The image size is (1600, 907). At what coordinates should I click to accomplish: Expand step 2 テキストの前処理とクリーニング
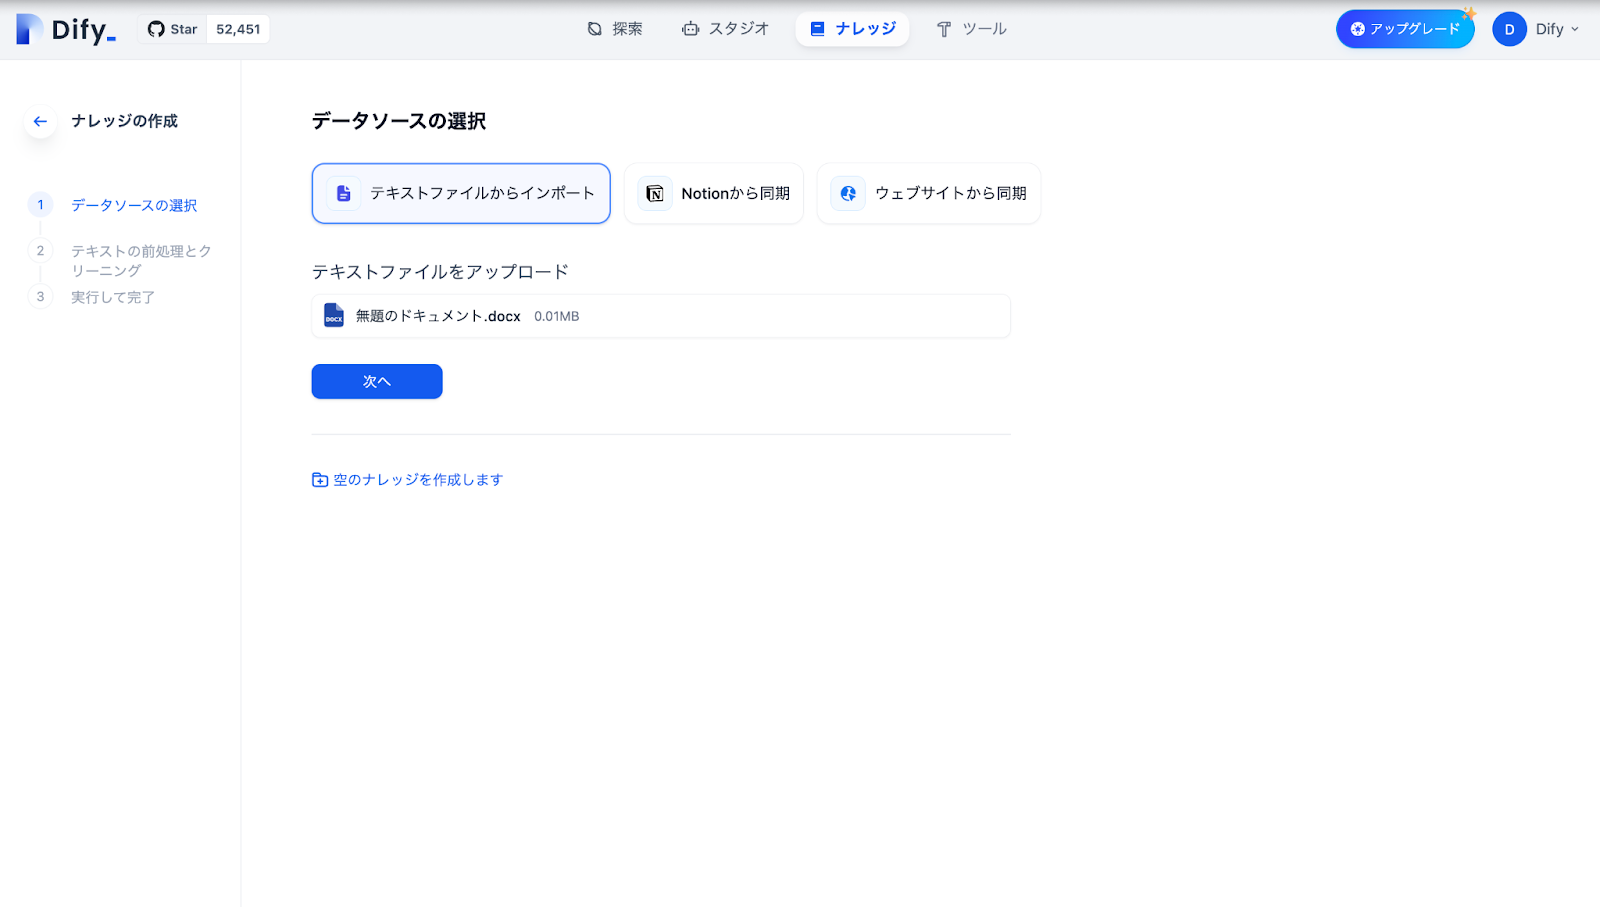pyautogui.click(x=140, y=260)
